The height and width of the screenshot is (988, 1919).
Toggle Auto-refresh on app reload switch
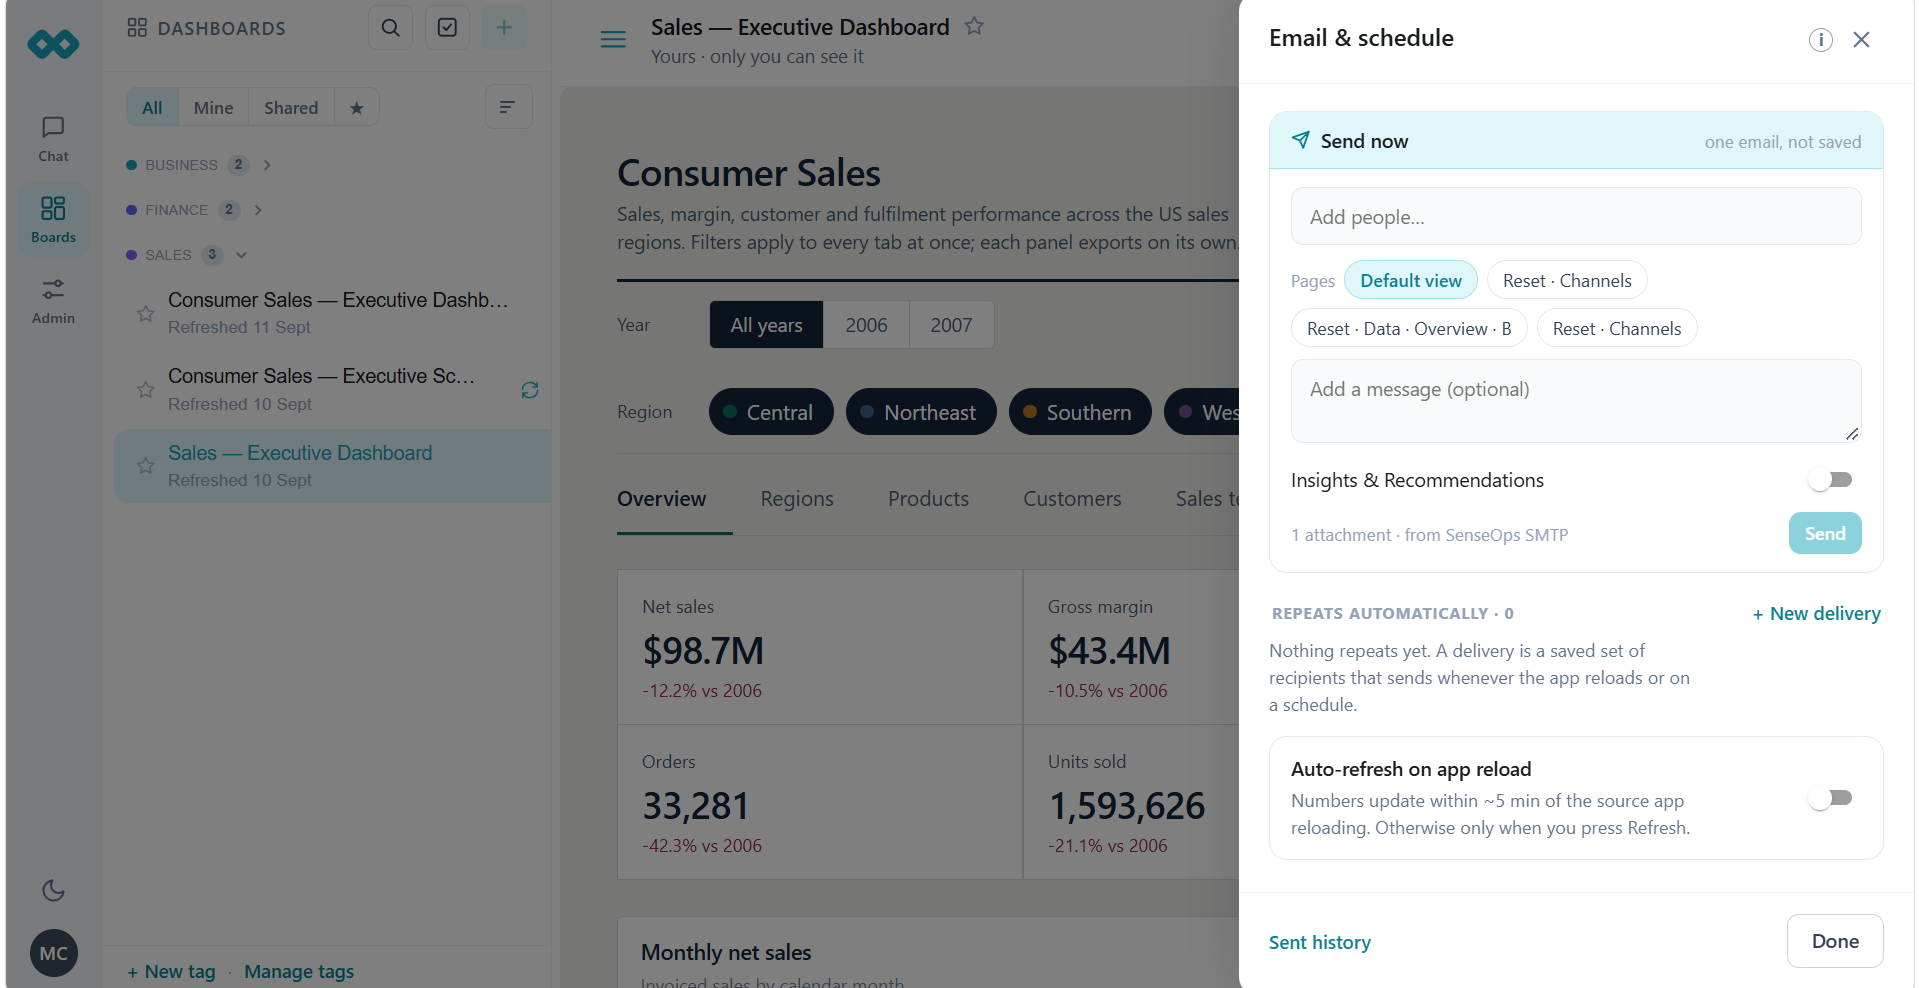coord(1830,798)
